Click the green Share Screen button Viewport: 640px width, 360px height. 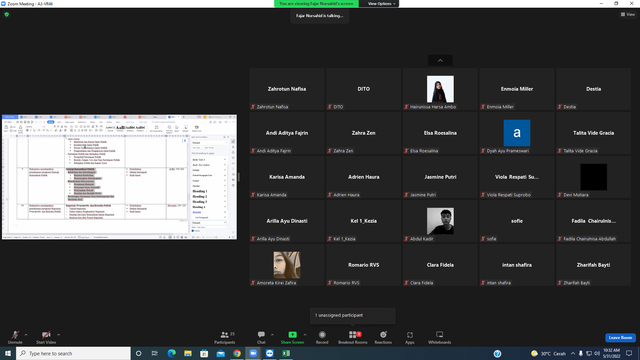point(292,337)
